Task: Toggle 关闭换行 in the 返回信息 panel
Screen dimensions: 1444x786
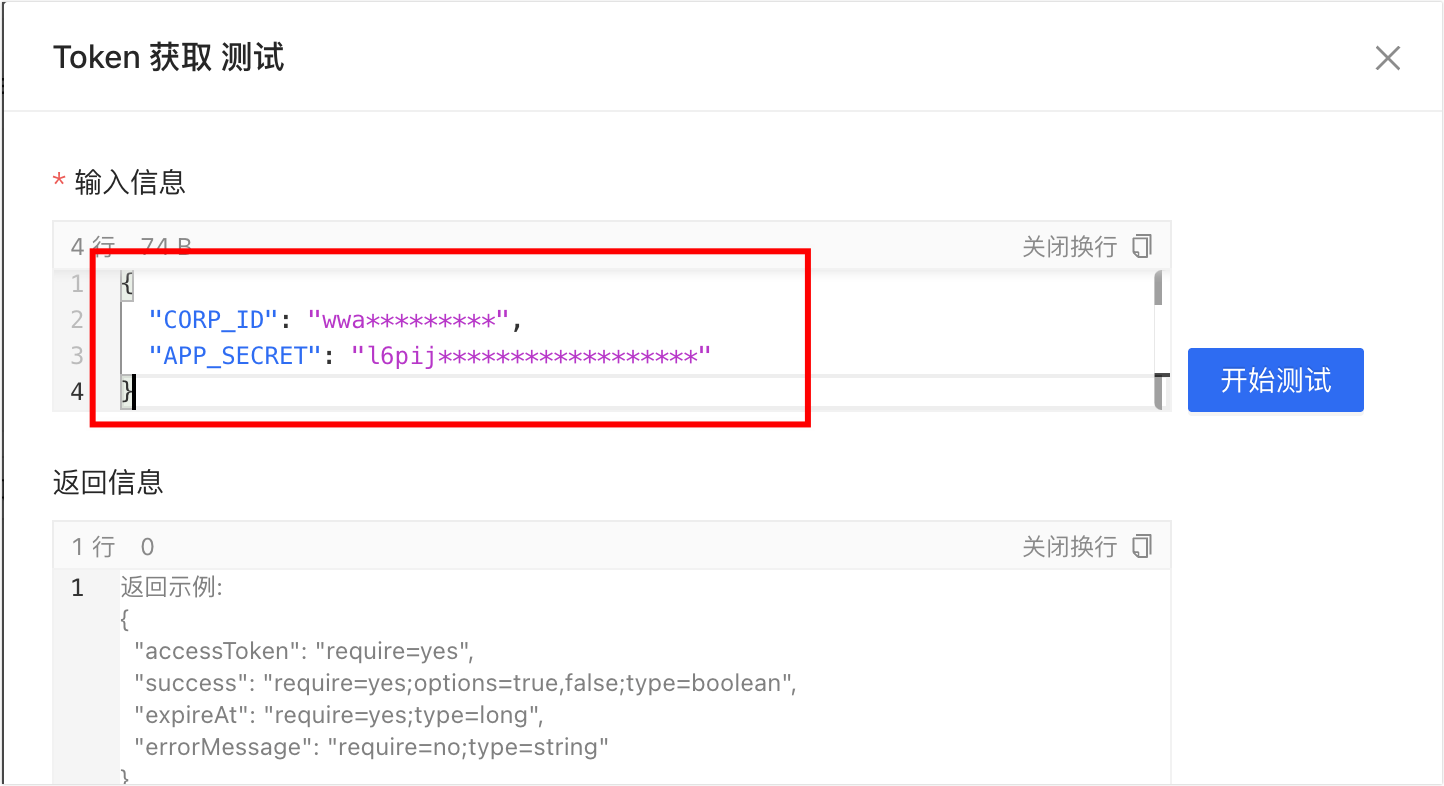Action: tap(1068, 546)
